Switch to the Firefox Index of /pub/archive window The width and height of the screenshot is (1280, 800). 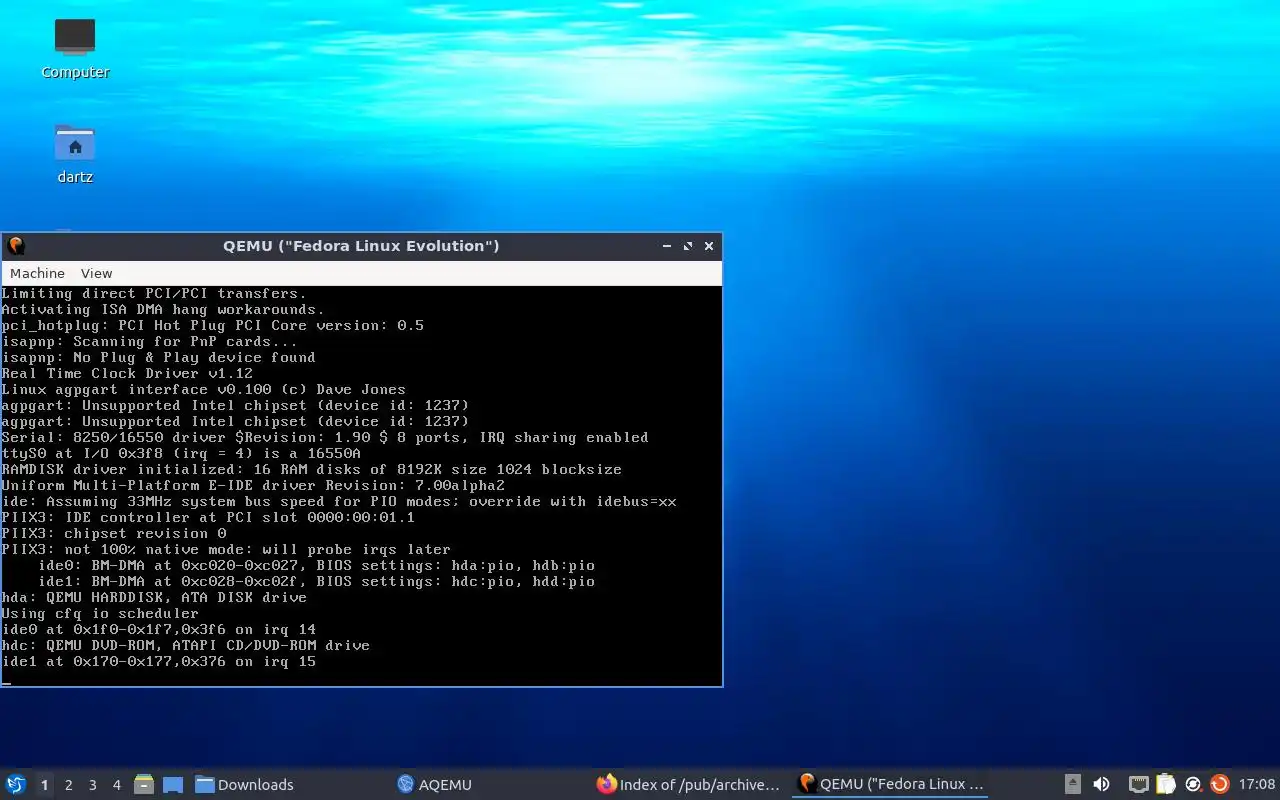click(688, 785)
